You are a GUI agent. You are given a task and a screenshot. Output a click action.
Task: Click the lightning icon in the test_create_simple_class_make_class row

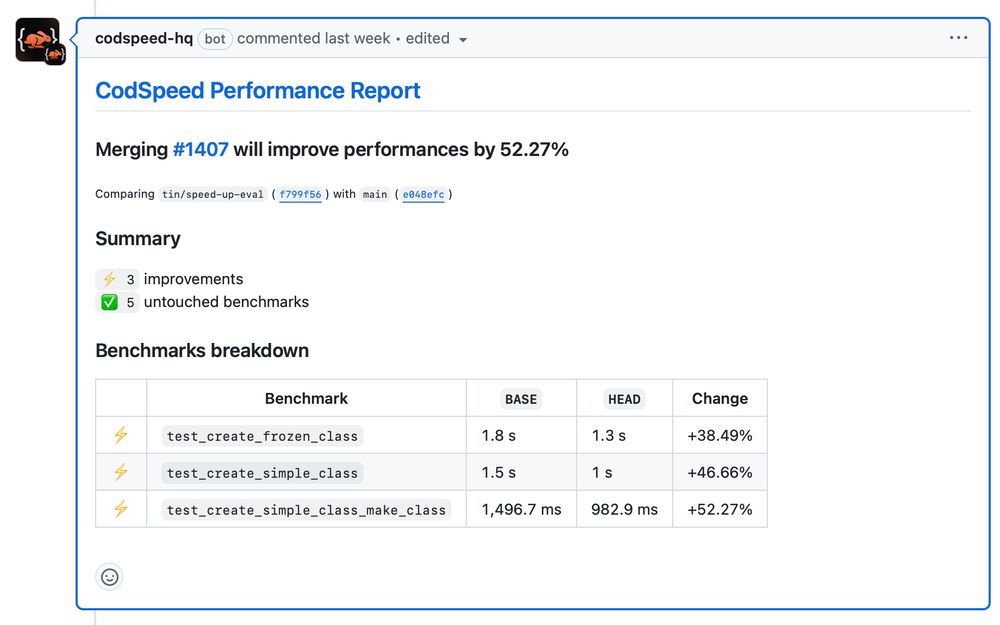[121, 509]
